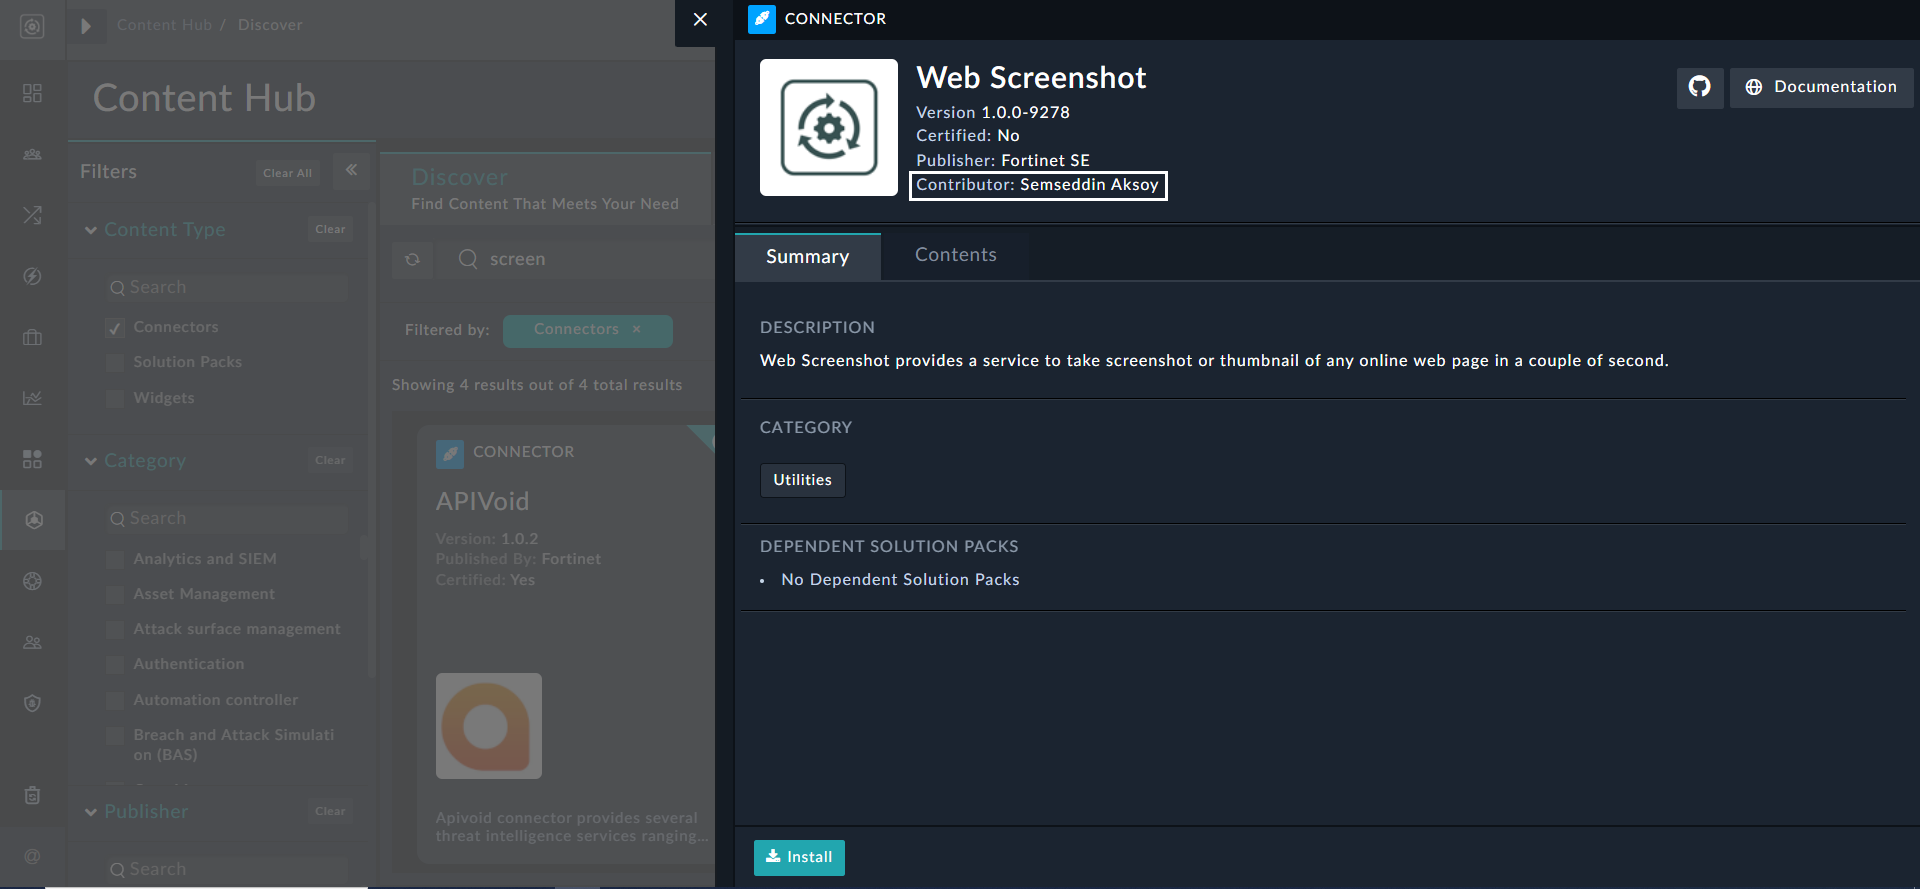
Task: Collapse the Filters panel with double chevron
Action: (351, 170)
